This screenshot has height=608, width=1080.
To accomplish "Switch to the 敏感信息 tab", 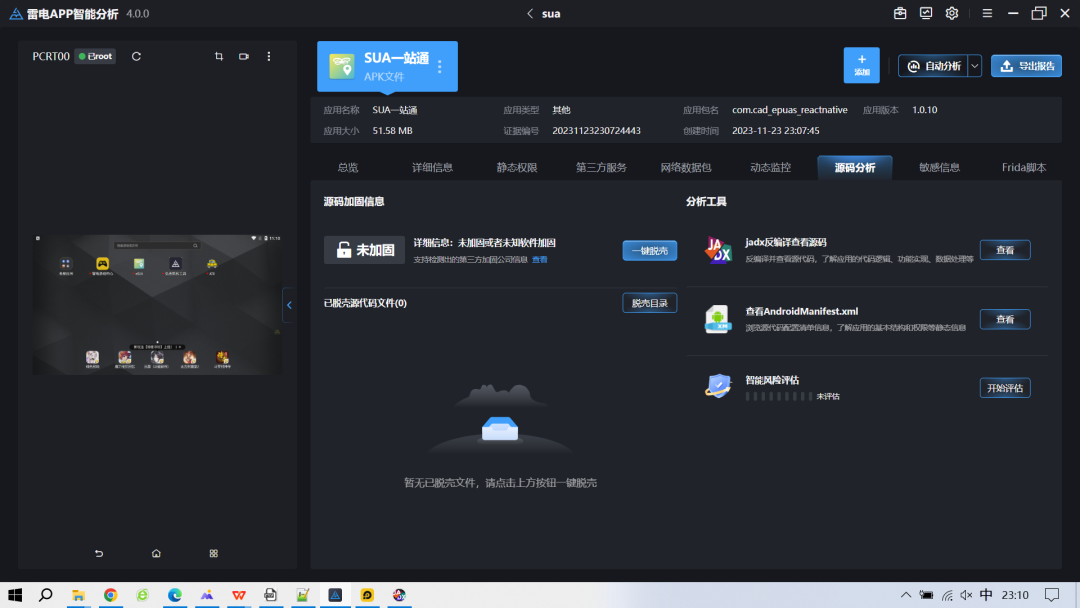I will (939, 167).
